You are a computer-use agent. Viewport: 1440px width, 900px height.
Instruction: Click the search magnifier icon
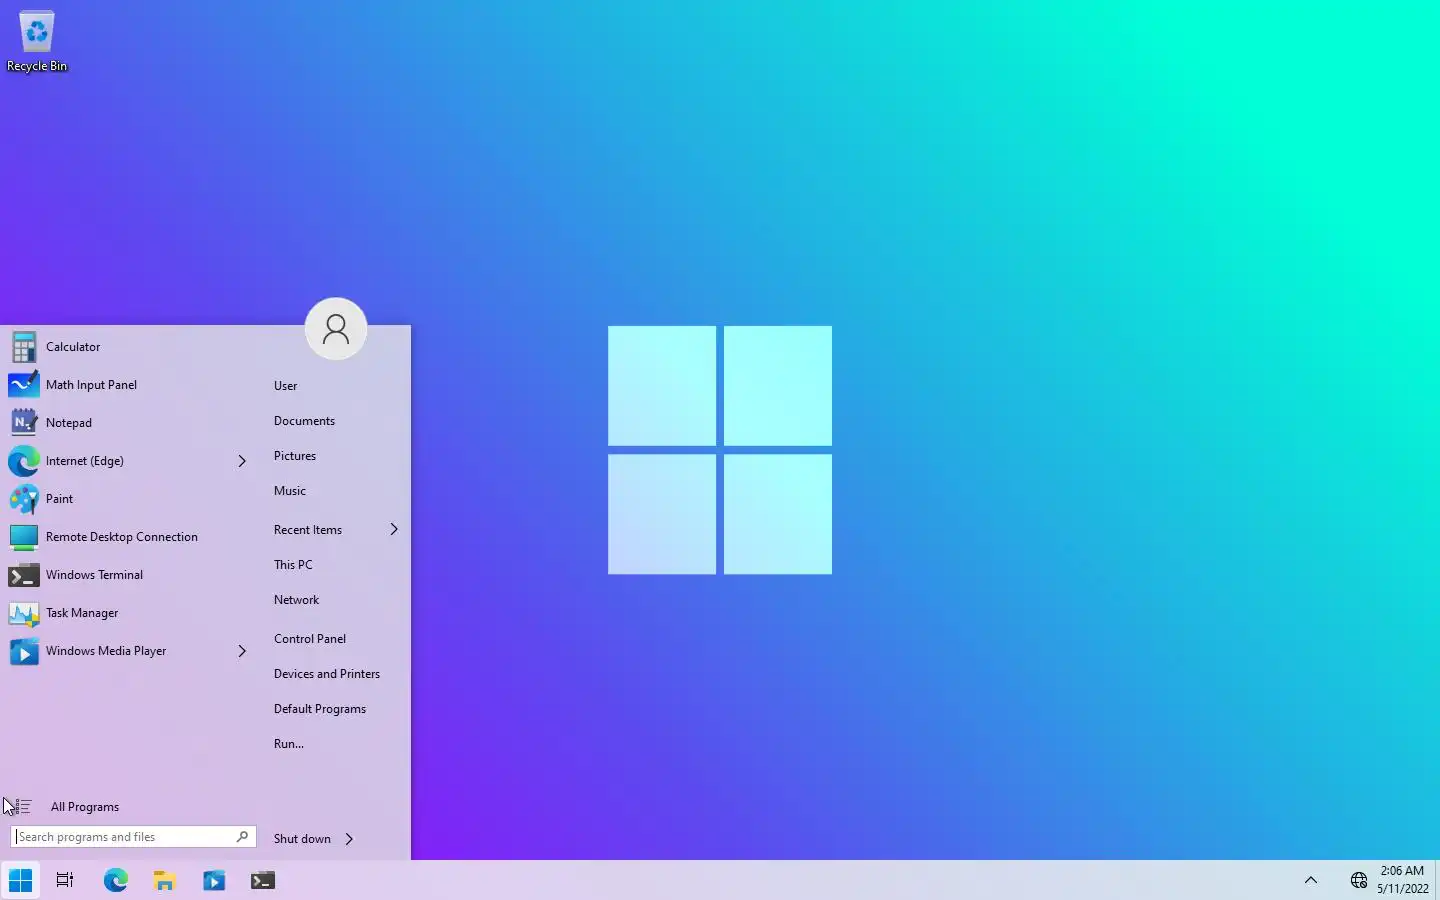[x=242, y=837]
